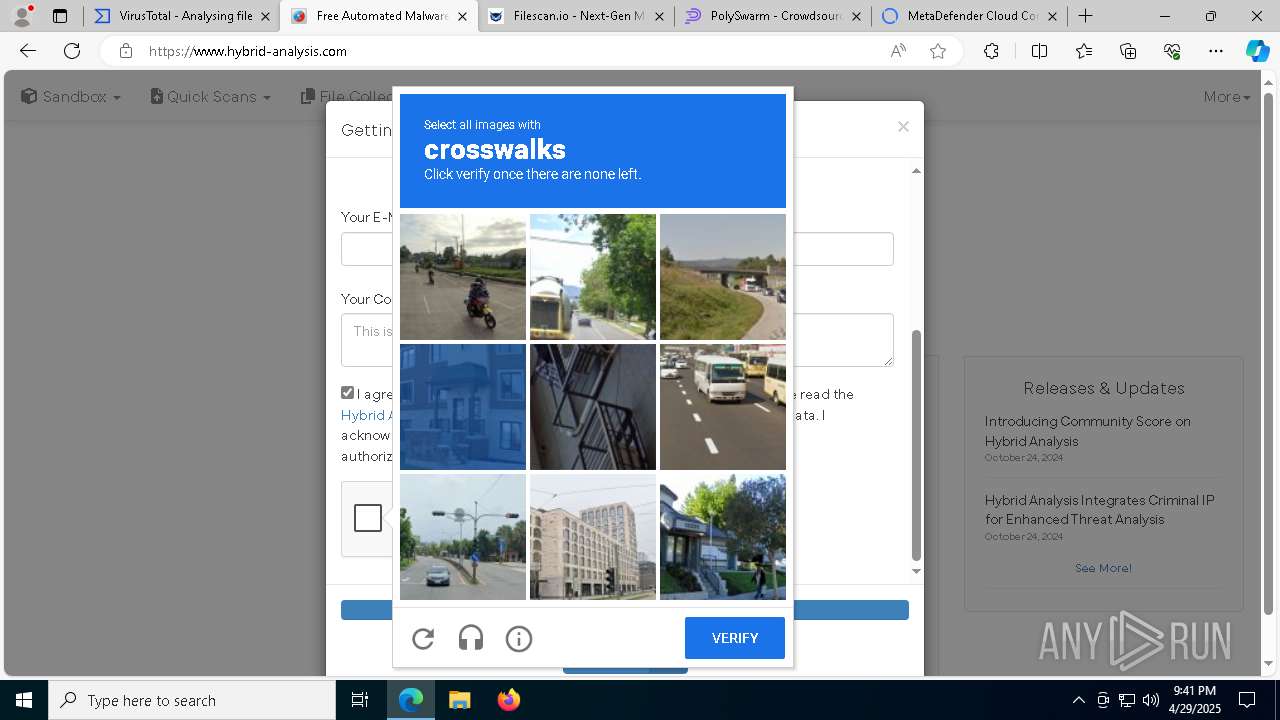Open the Extensions puzzle icon

click(x=991, y=51)
